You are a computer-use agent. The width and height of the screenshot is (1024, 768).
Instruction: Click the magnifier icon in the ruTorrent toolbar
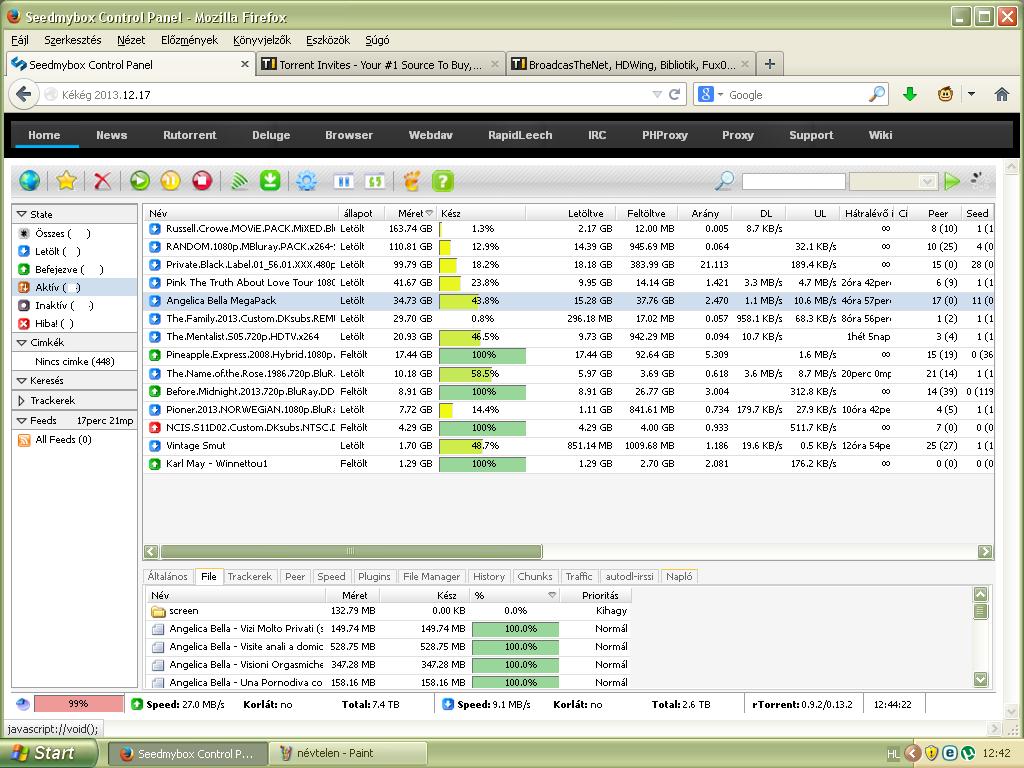724,181
